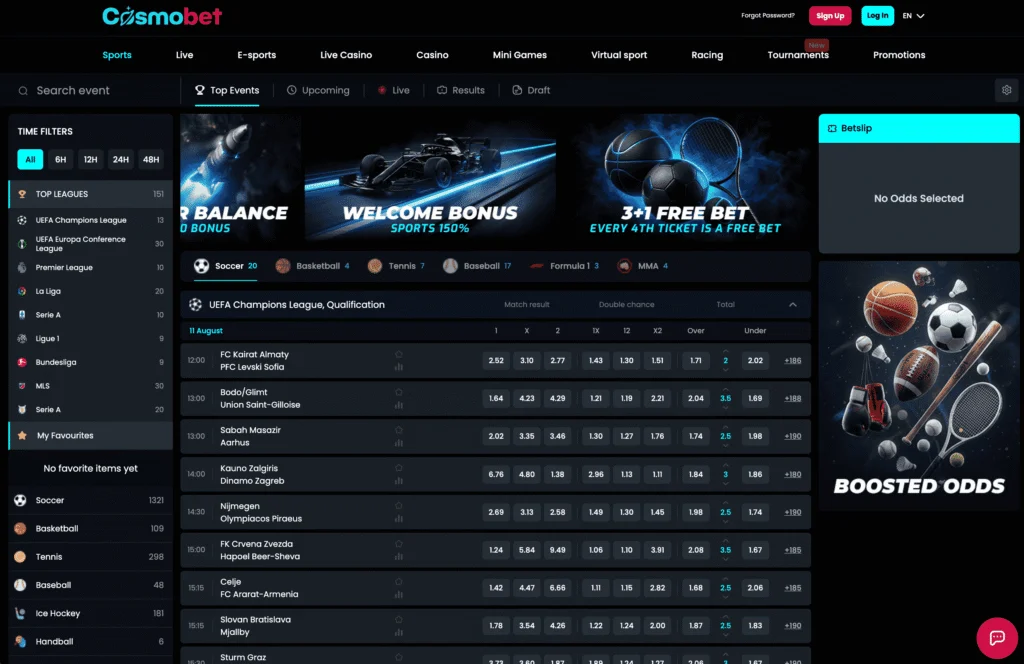Change total line 3.5 for Bodo/Glimt match
Screen dimensions: 1024x664
(725, 398)
